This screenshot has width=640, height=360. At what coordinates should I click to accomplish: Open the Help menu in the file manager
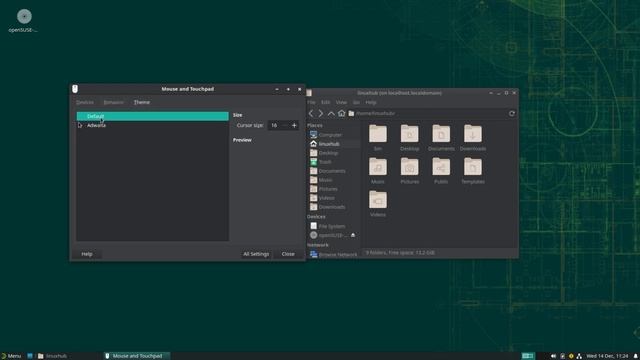(371, 102)
